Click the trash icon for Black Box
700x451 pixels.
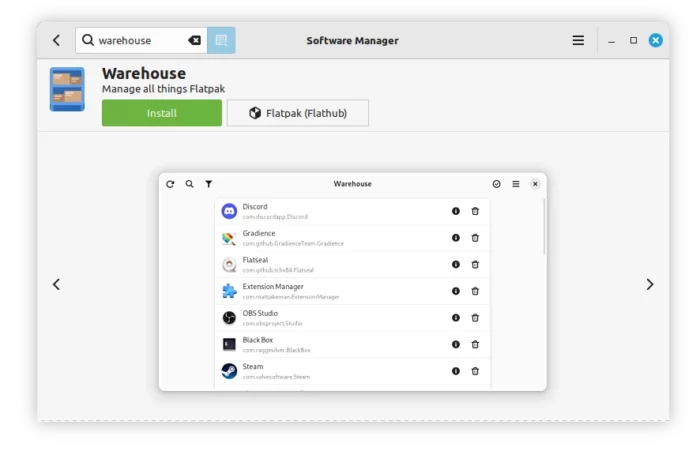(475, 344)
